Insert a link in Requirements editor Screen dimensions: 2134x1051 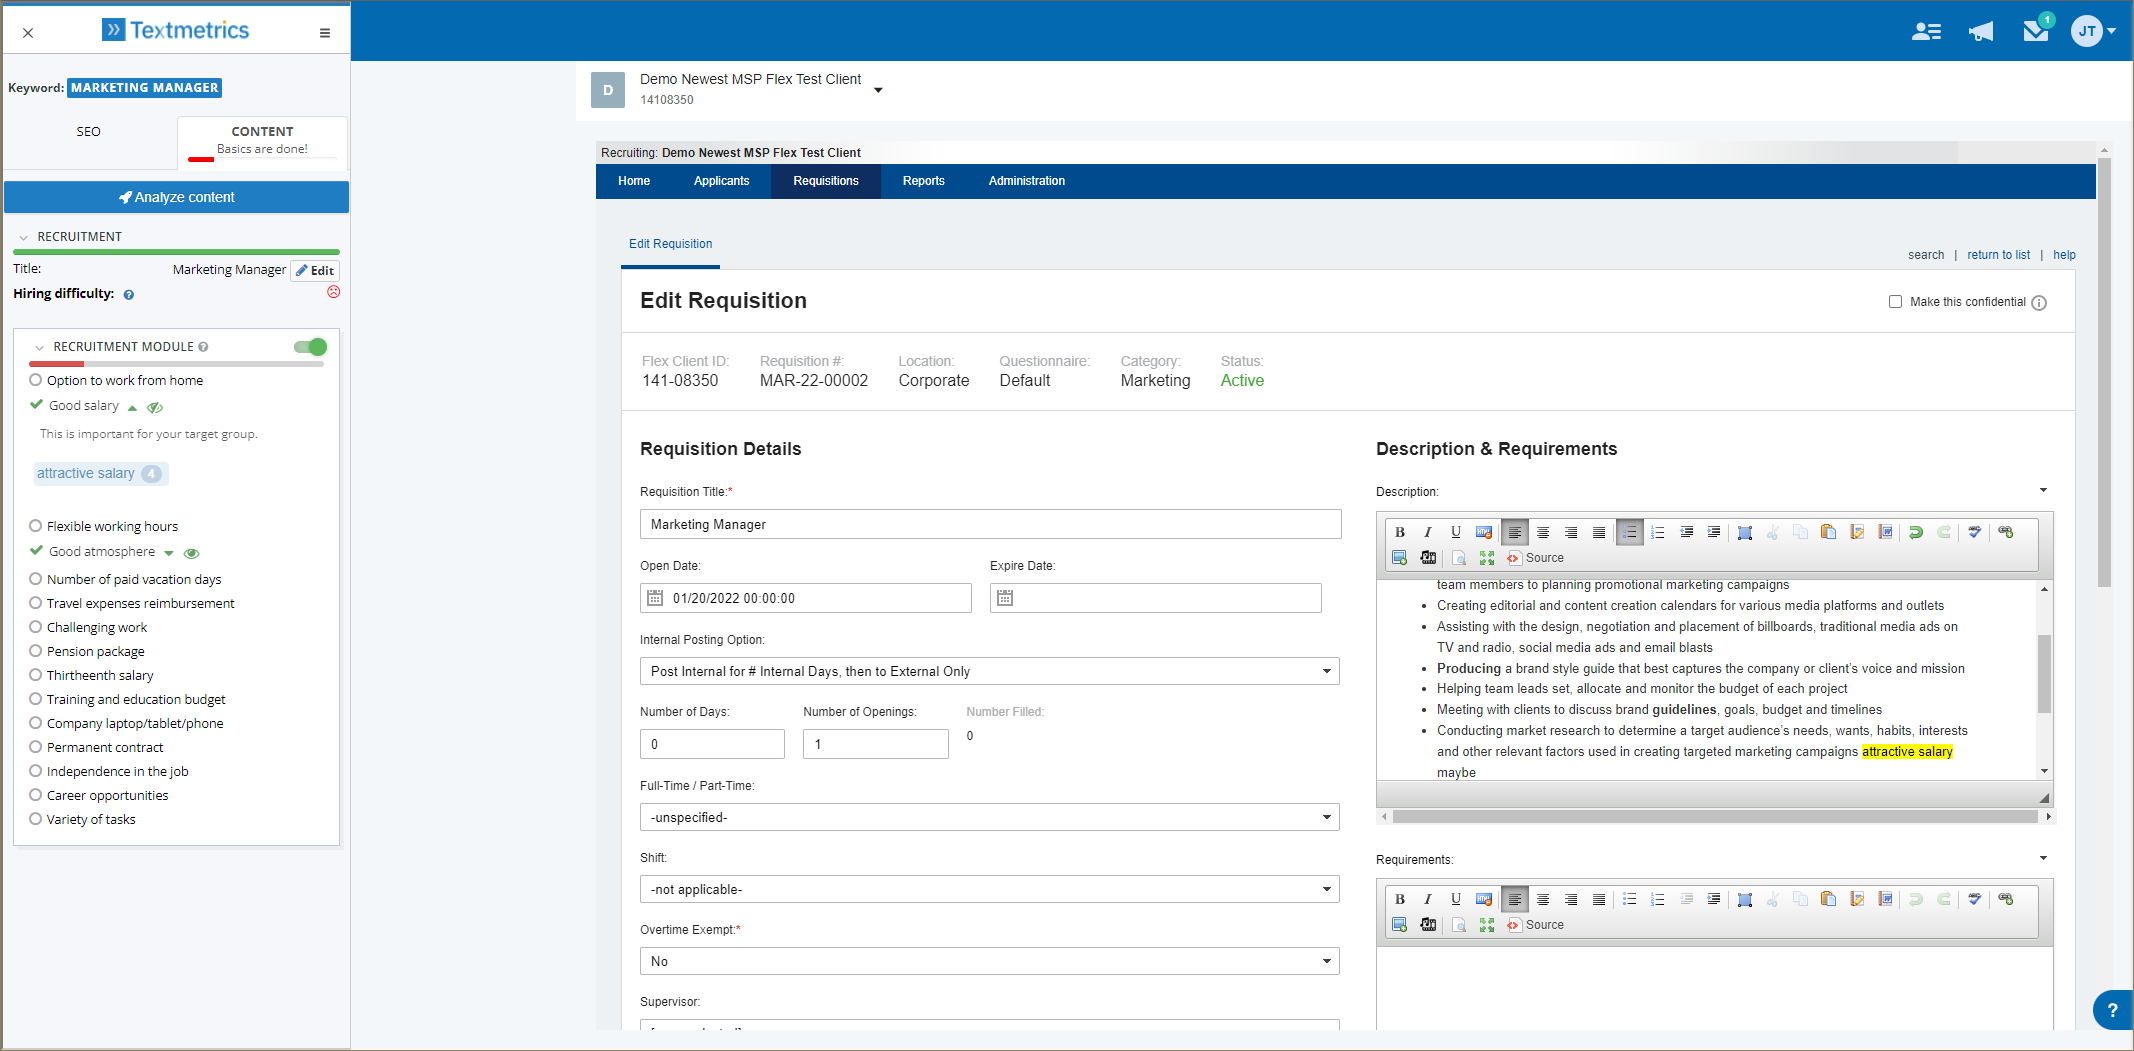tap(2006, 899)
